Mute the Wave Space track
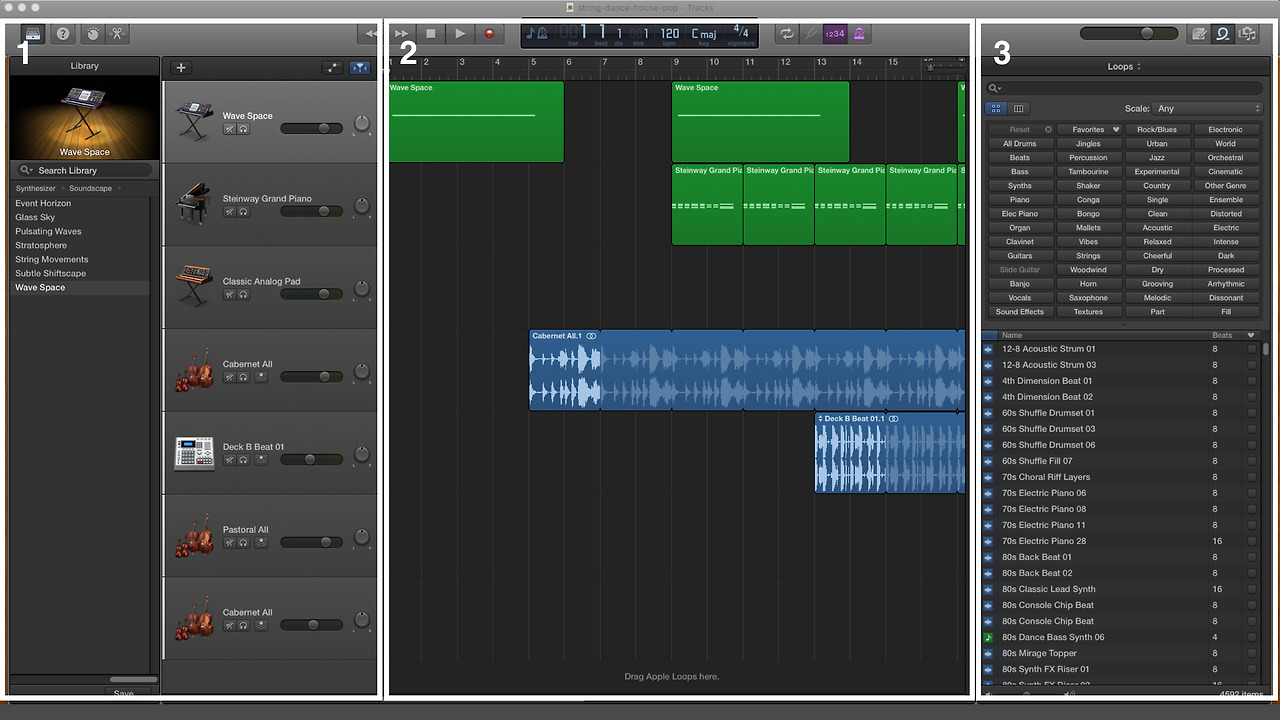 tap(229, 129)
